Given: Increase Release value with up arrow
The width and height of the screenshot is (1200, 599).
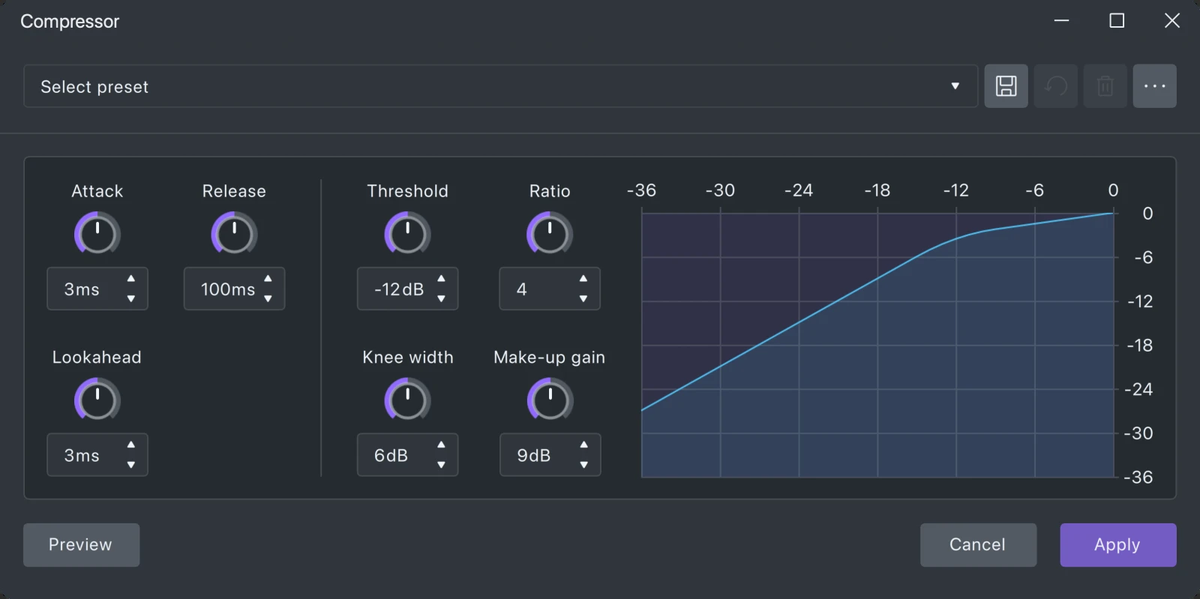Looking at the screenshot, I should (x=268, y=279).
